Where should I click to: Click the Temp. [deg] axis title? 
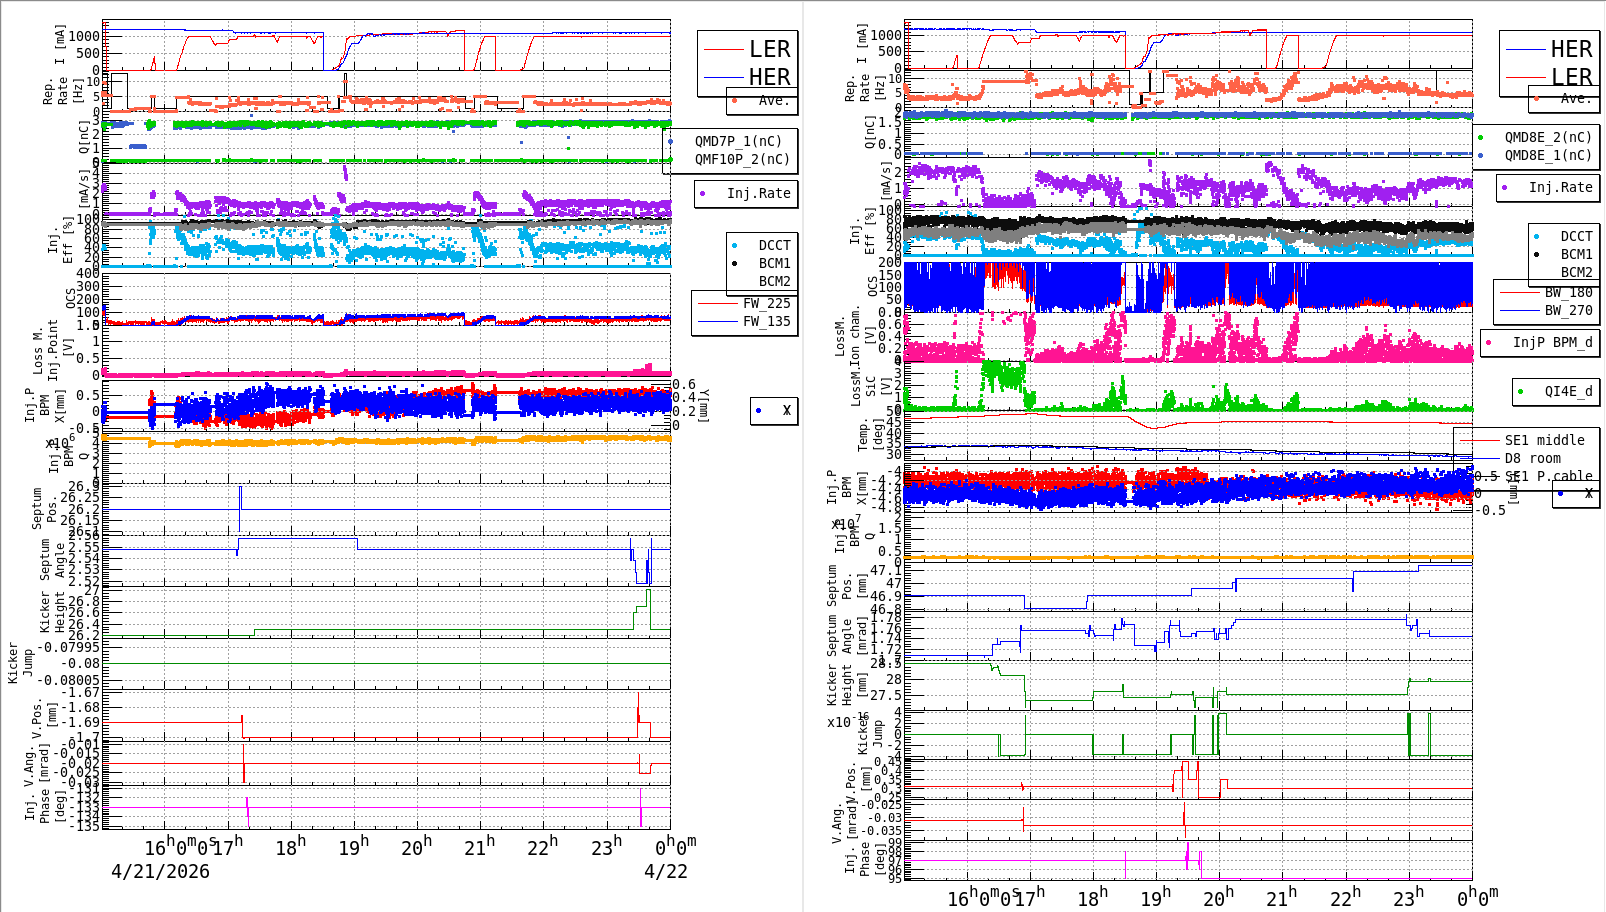tap(870, 434)
